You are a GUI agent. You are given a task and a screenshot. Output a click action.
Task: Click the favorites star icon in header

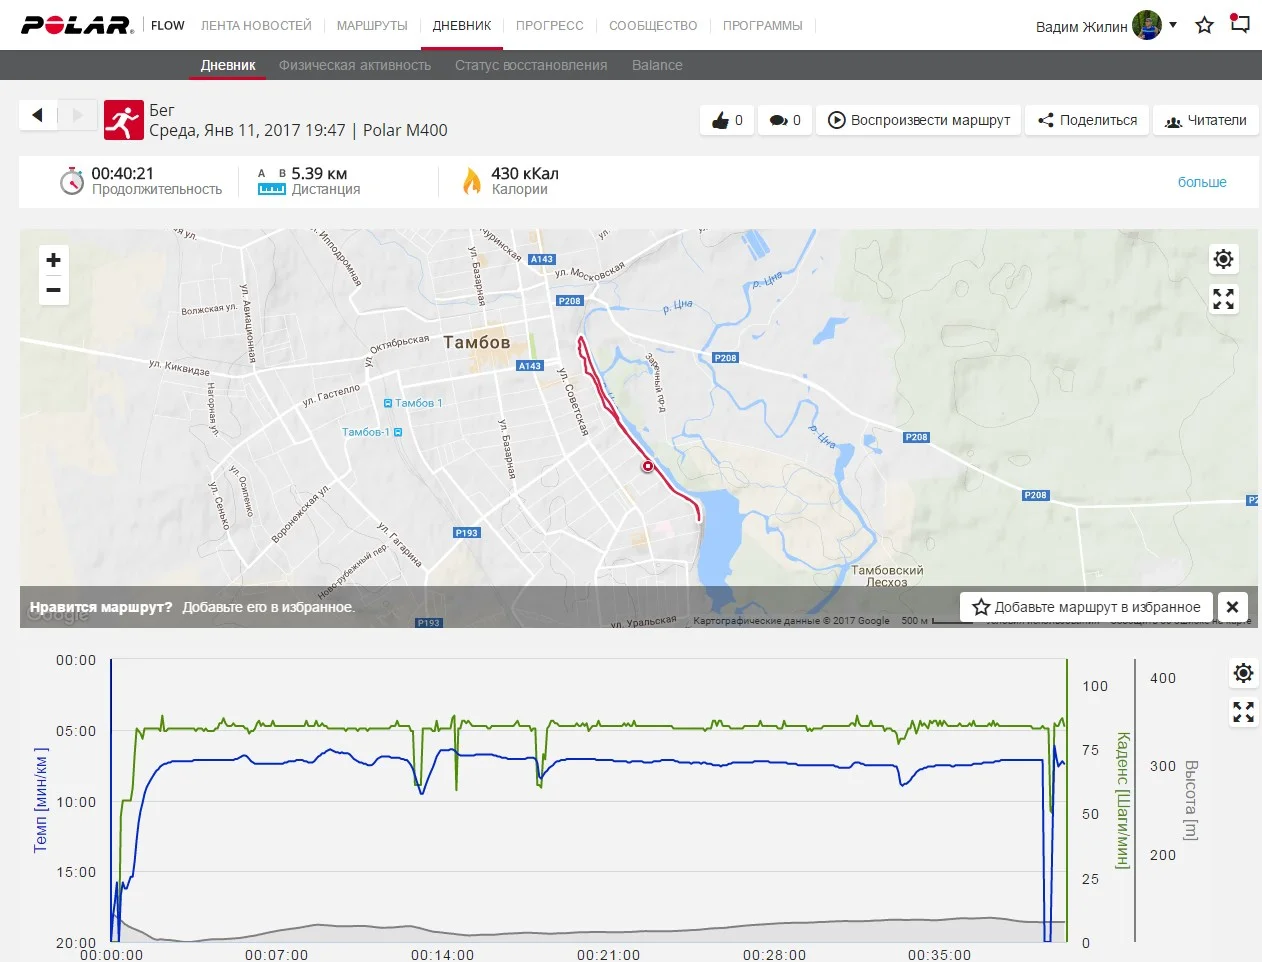tap(1205, 25)
